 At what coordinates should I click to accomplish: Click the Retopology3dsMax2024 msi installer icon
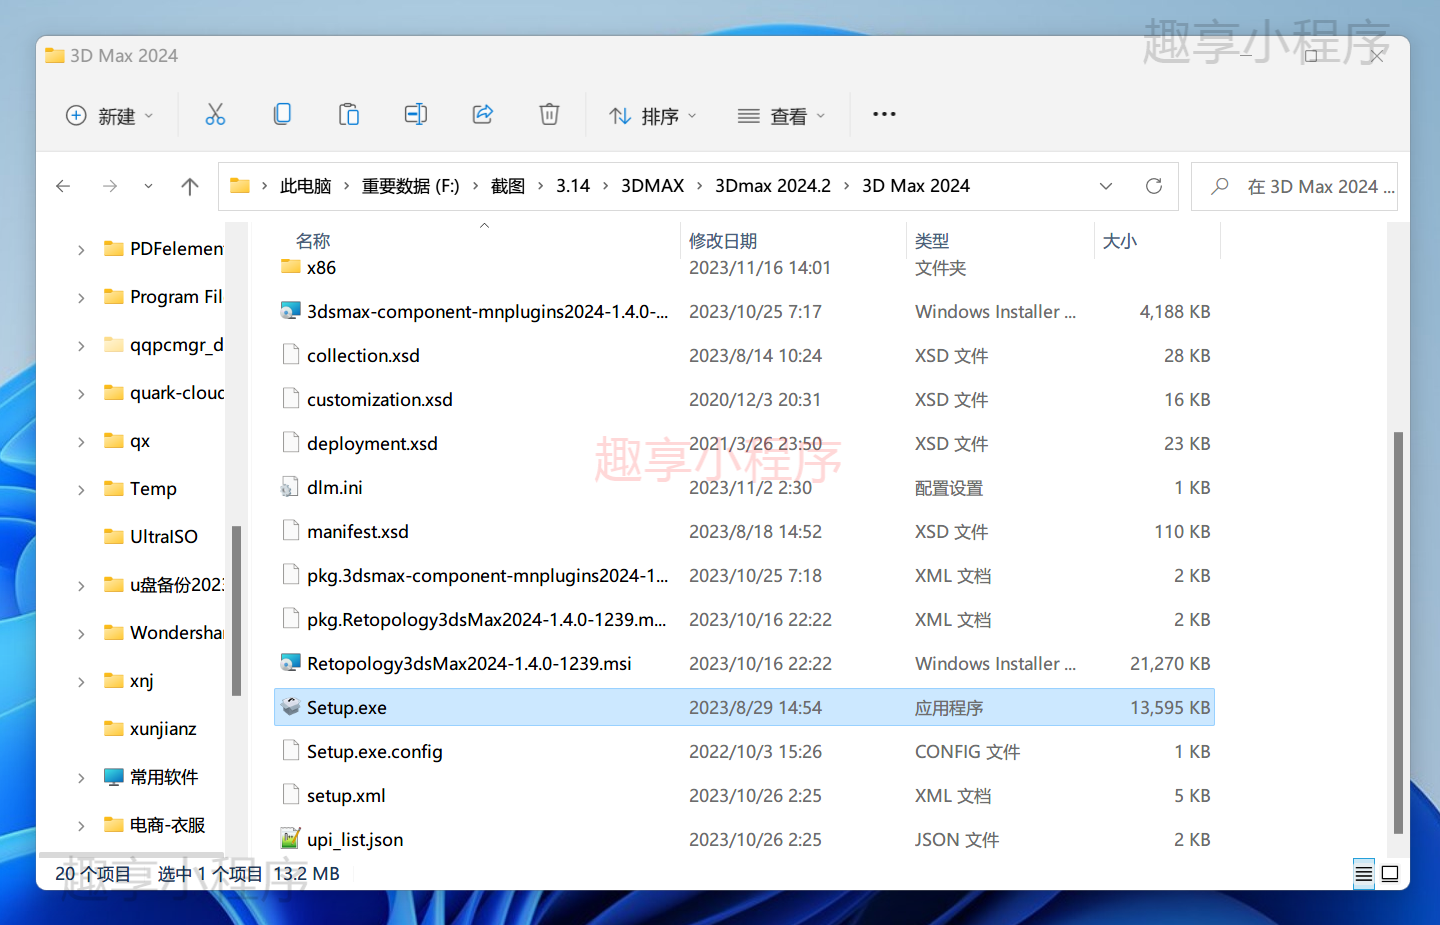tap(290, 663)
